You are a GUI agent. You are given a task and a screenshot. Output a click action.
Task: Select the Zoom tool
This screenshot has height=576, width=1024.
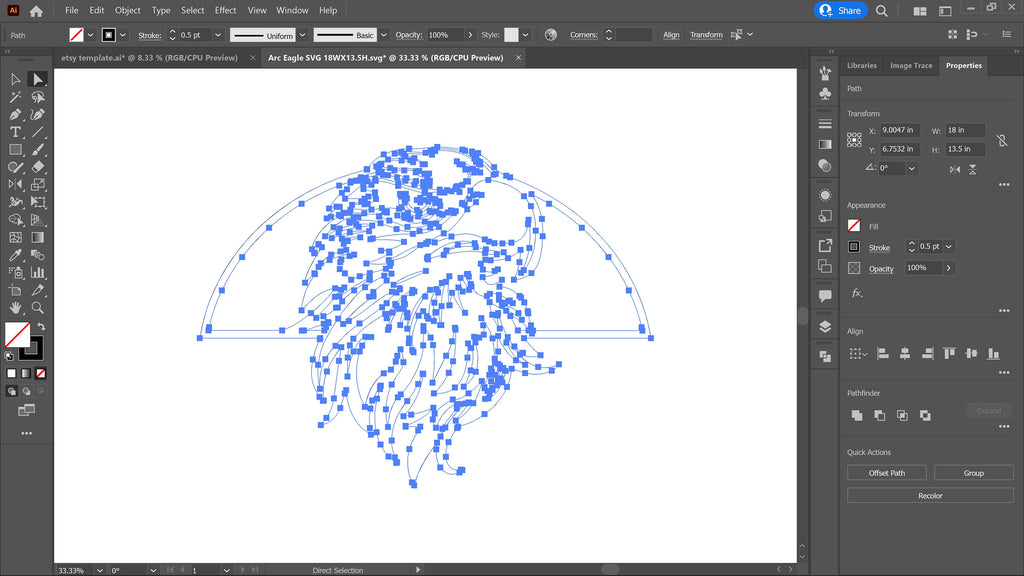pos(37,308)
